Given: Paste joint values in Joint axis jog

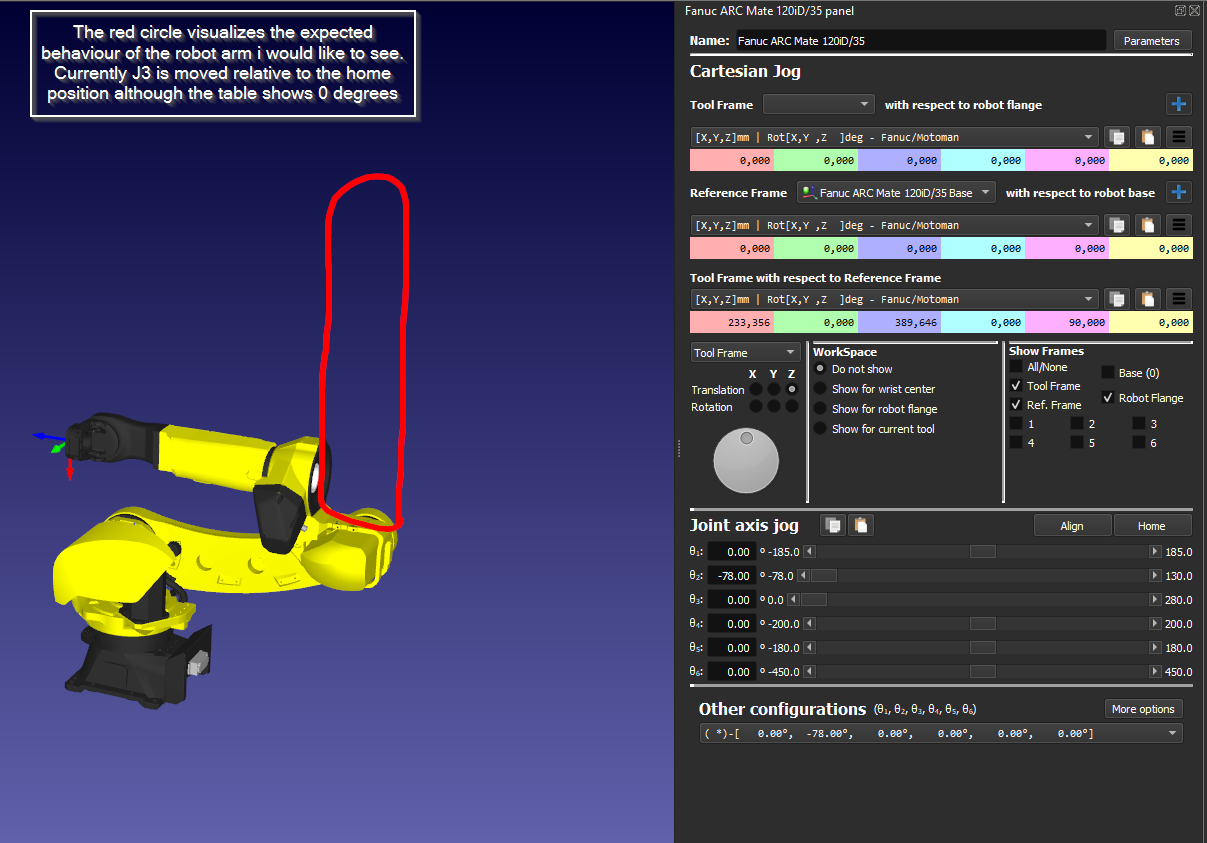Looking at the screenshot, I should 860,525.
